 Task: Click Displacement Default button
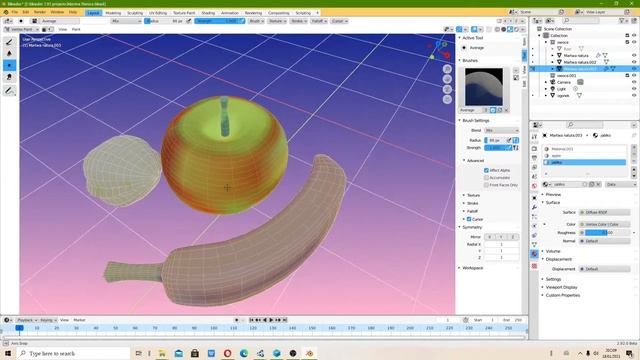(x=604, y=269)
